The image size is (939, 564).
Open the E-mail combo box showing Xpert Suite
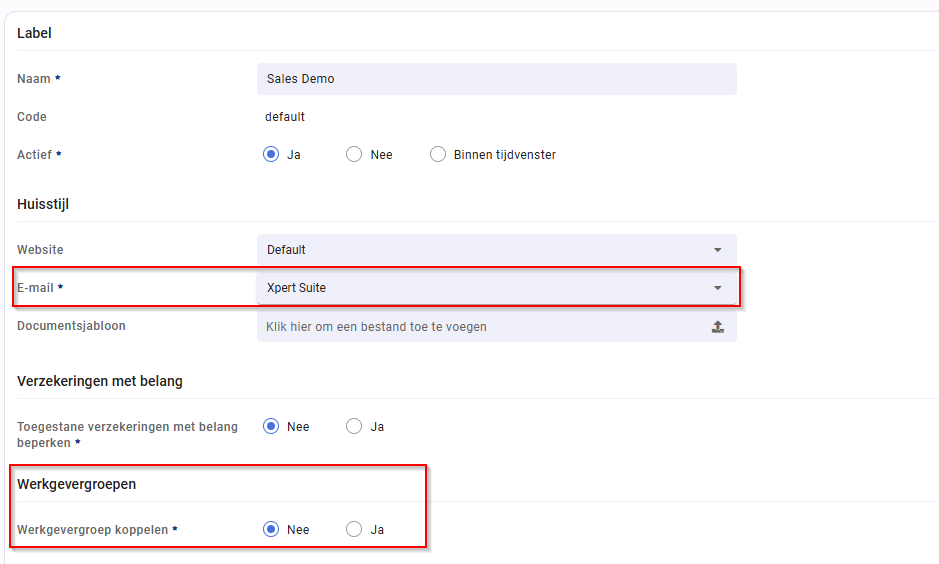pyautogui.click(x=496, y=288)
